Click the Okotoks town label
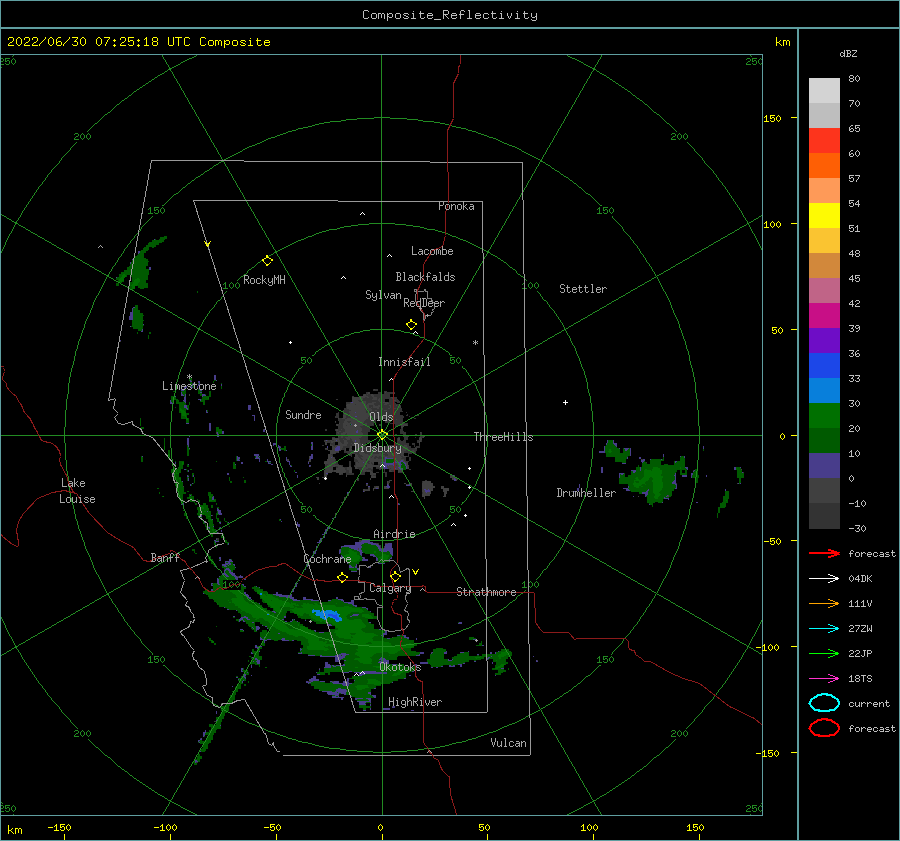The height and width of the screenshot is (841, 900). coord(400,667)
